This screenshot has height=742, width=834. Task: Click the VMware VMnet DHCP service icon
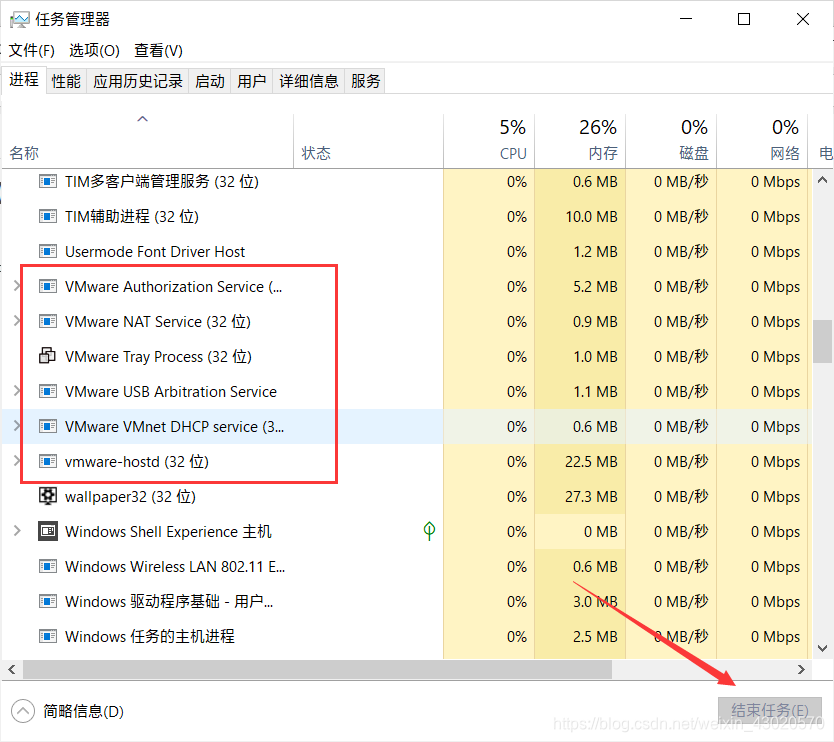point(48,427)
